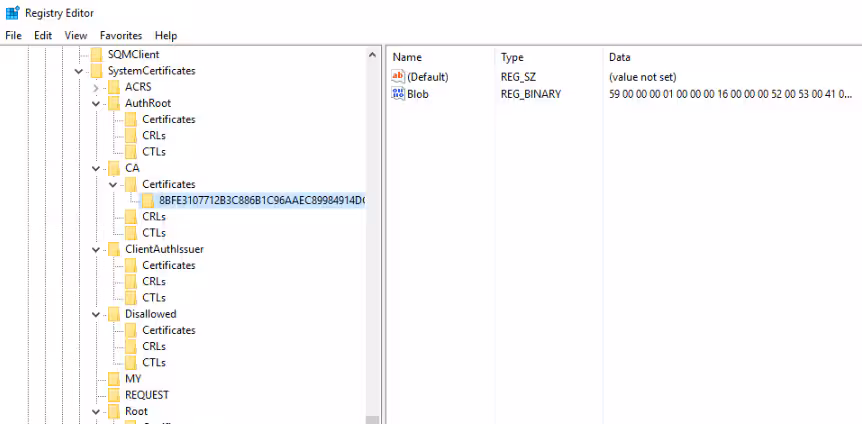Collapse the SystemCertificates tree node
The width and height of the screenshot is (862, 424).
click(x=79, y=71)
